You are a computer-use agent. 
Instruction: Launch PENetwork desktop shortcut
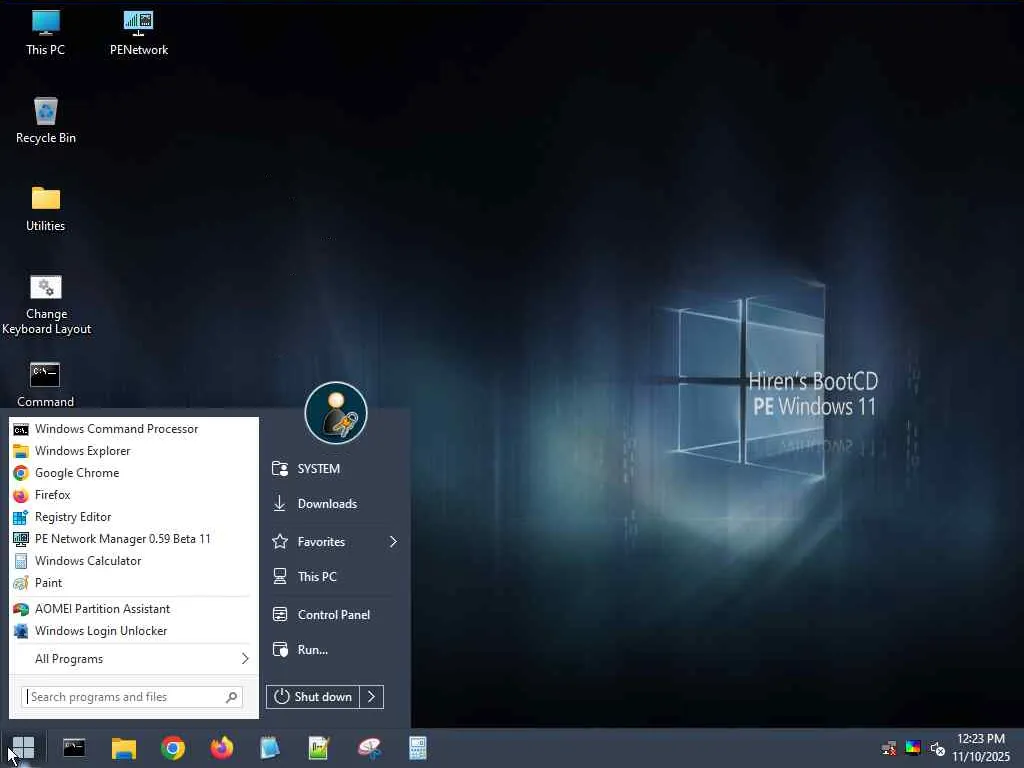tap(138, 33)
